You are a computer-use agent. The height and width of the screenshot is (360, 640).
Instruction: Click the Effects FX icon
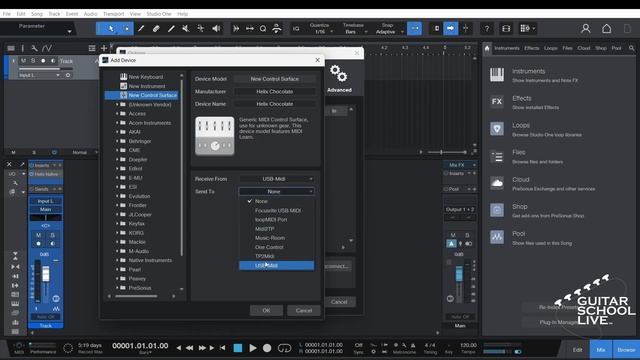[497, 102]
